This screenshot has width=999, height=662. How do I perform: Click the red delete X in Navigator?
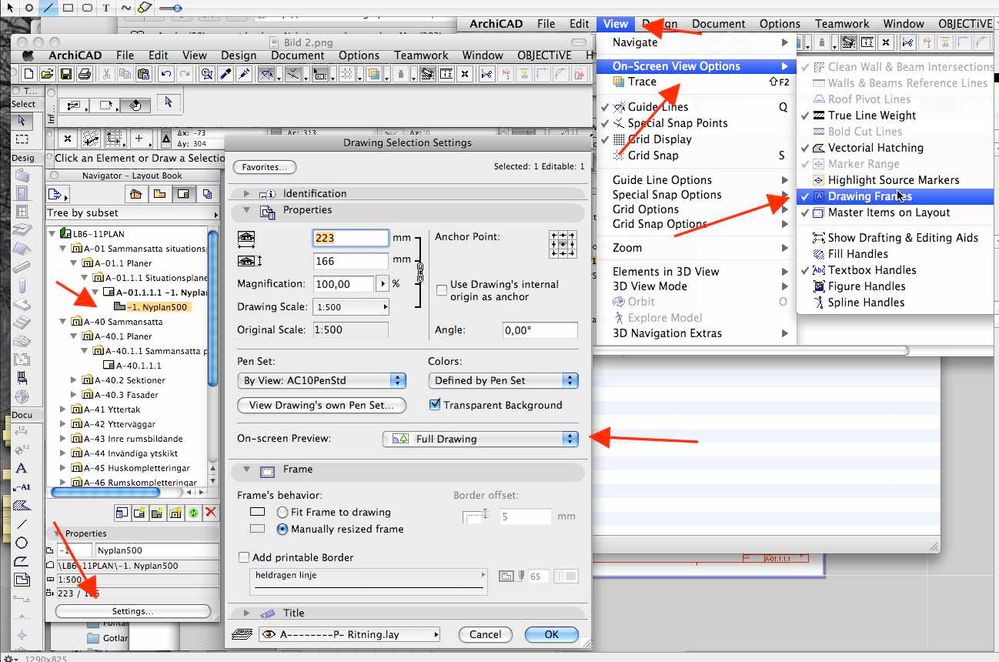click(211, 512)
